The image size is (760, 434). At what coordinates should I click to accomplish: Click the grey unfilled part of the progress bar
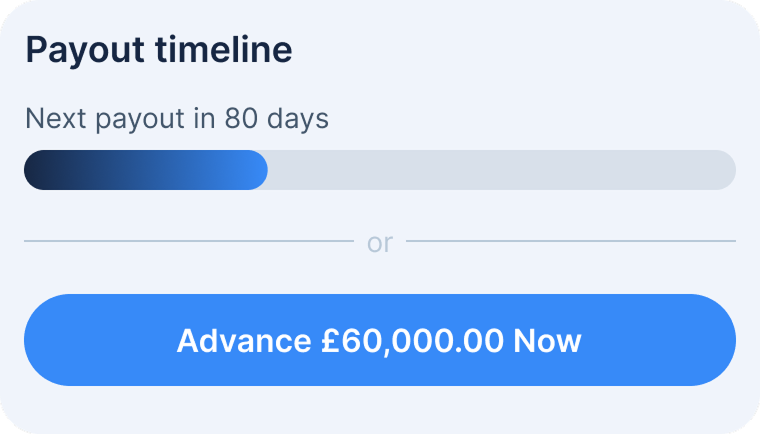point(500,170)
